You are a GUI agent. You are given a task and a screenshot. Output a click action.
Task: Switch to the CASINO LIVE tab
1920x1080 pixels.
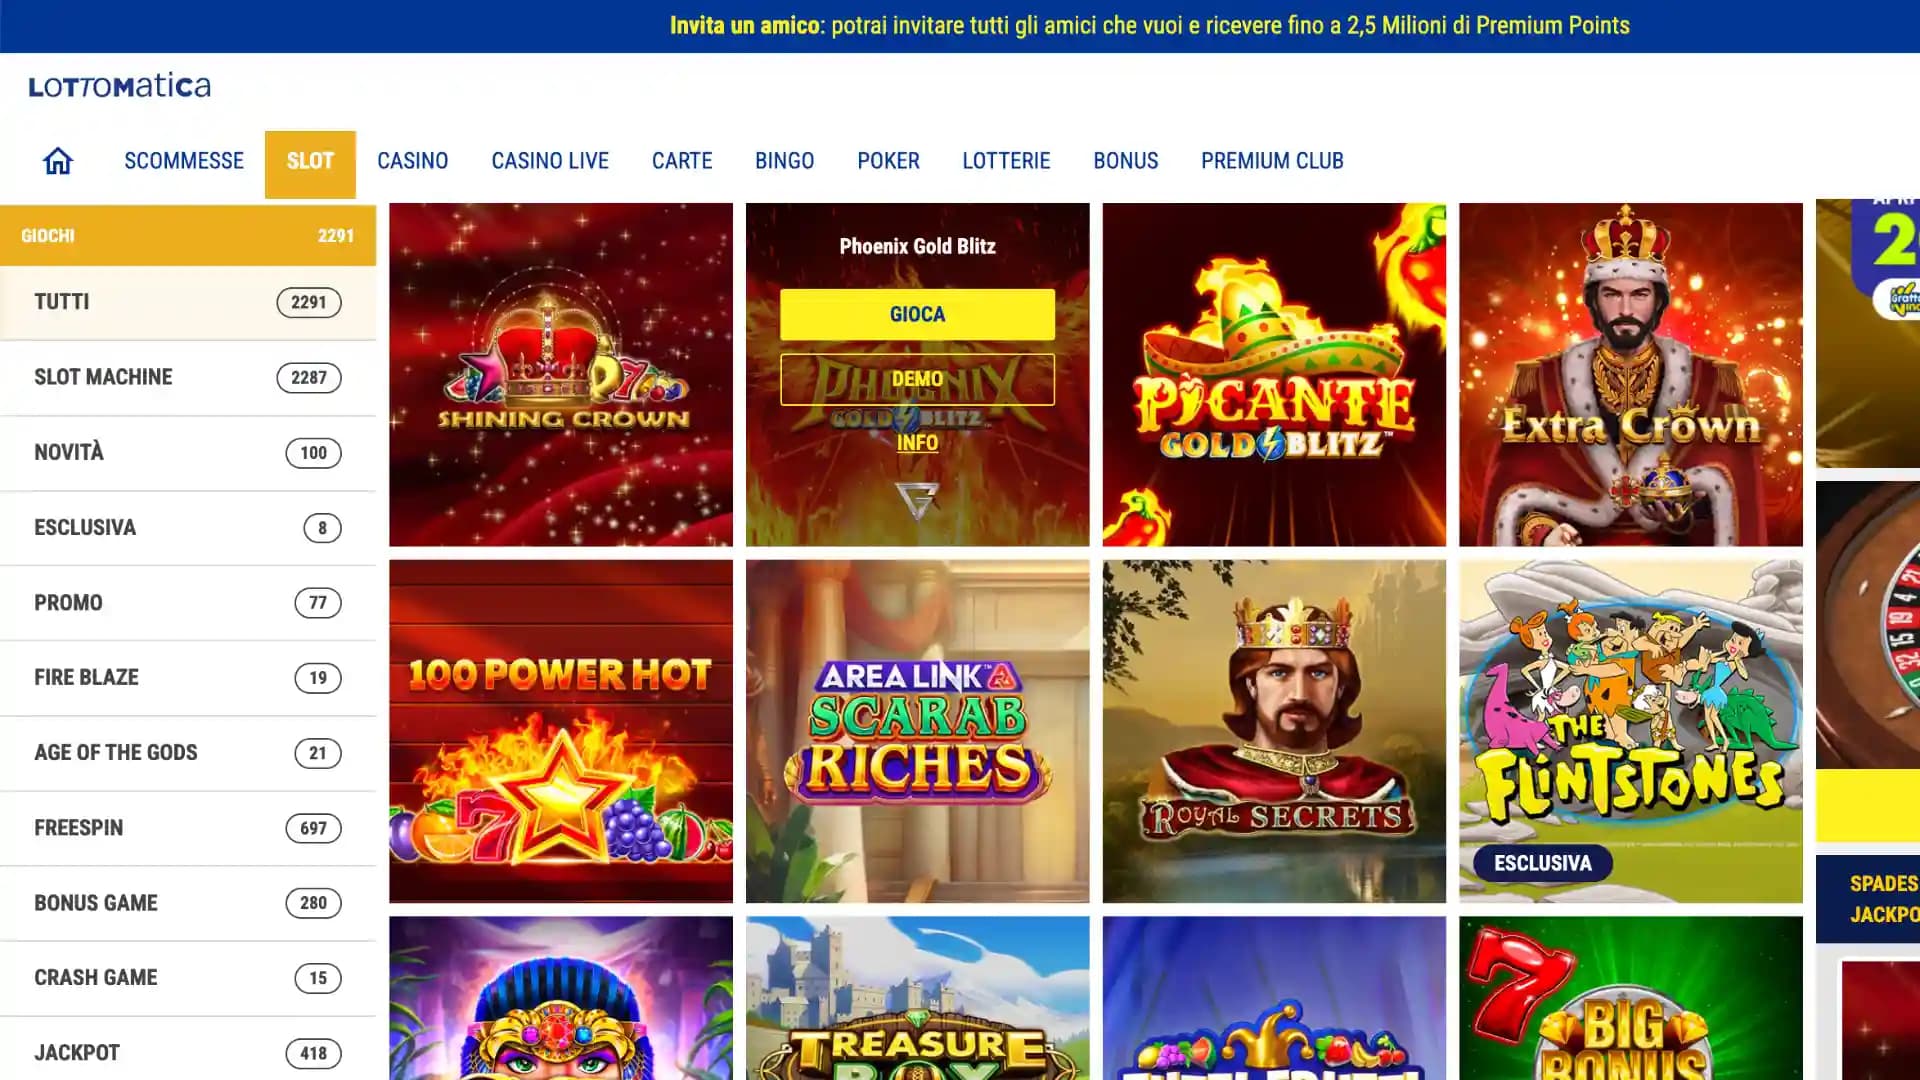550,161
